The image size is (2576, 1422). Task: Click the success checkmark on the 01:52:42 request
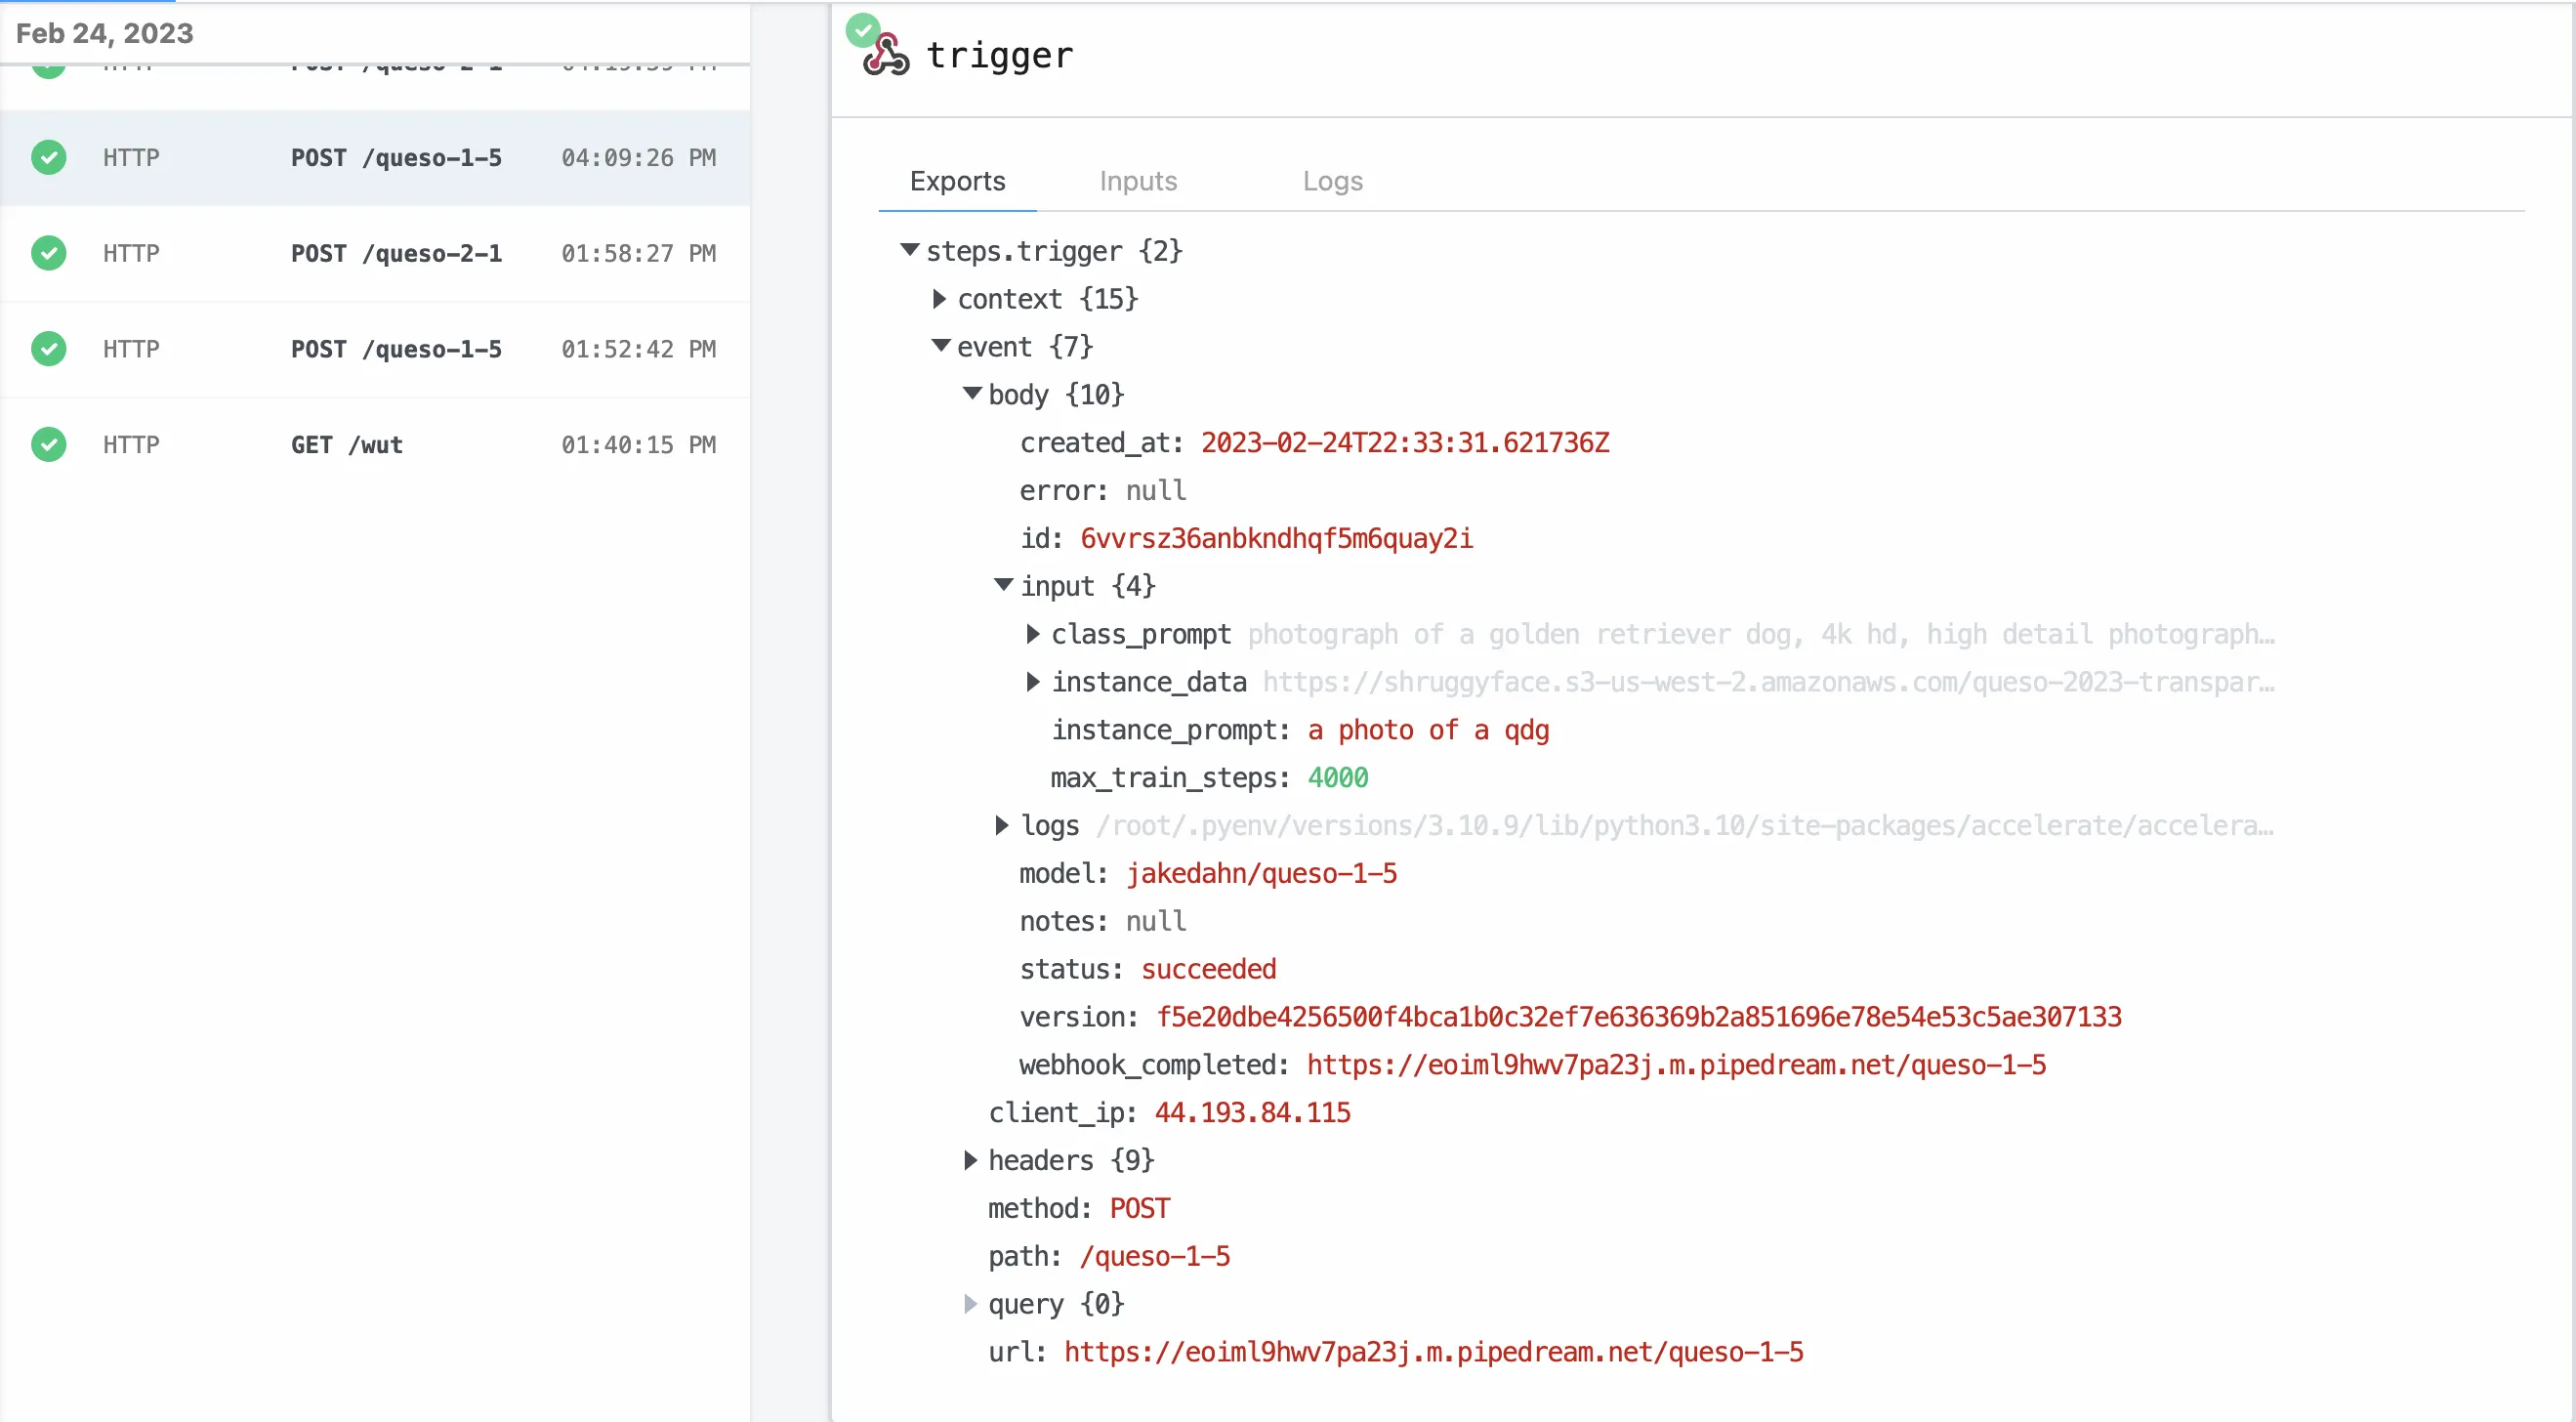(48, 349)
